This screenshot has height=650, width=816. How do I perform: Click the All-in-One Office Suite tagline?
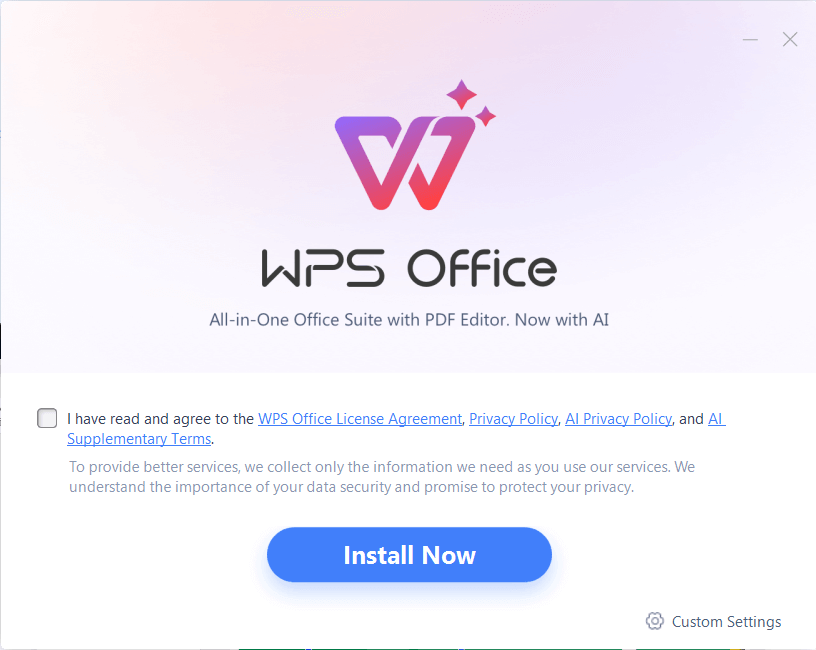409,320
